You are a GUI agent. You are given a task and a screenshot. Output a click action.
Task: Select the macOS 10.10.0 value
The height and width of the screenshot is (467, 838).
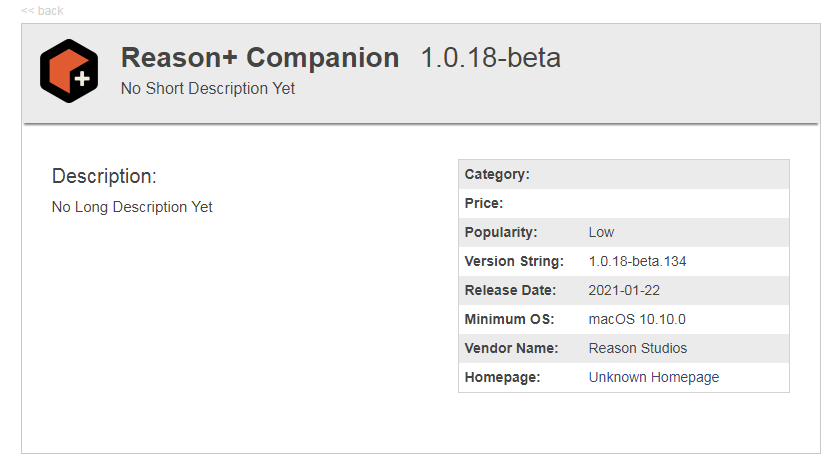click(x=637, y=319)
